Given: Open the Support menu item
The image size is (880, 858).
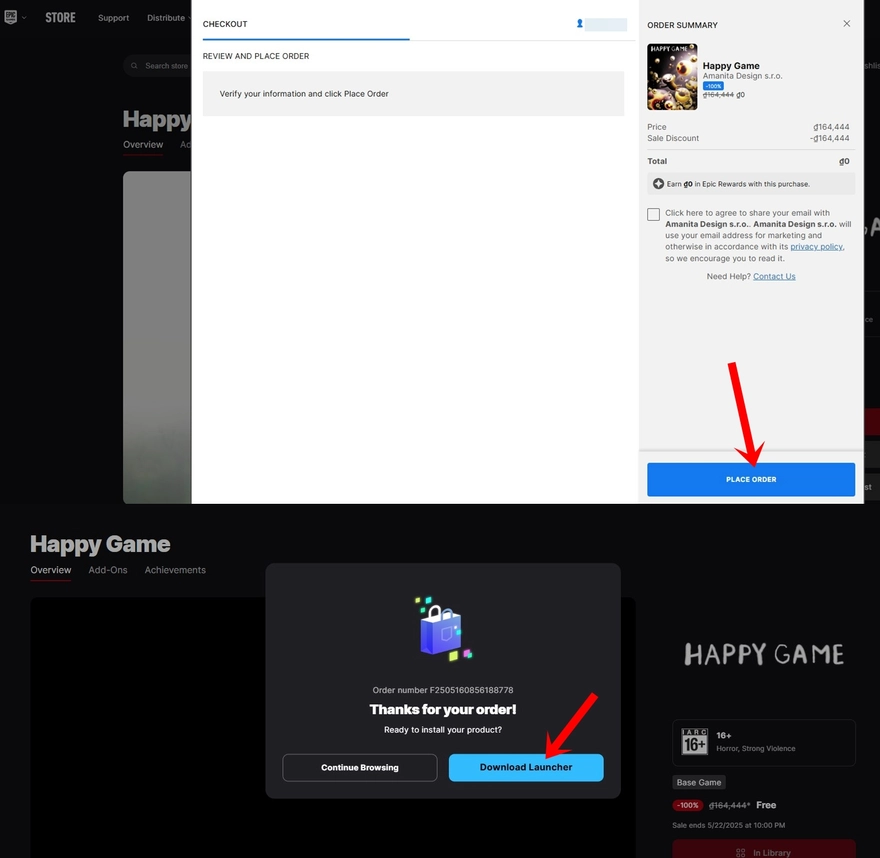Looking at the screenshot, I should (113, 18).
